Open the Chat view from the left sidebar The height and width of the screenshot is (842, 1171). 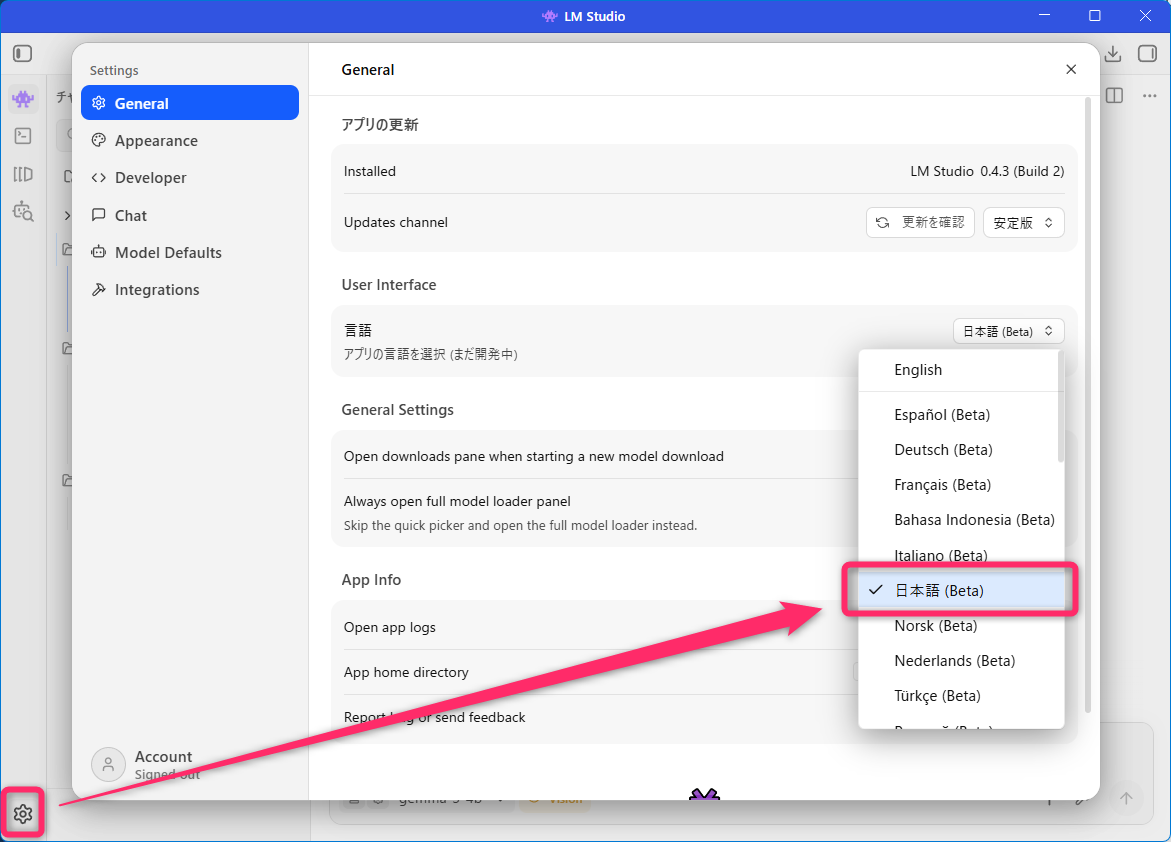click(x=22, y=98)
